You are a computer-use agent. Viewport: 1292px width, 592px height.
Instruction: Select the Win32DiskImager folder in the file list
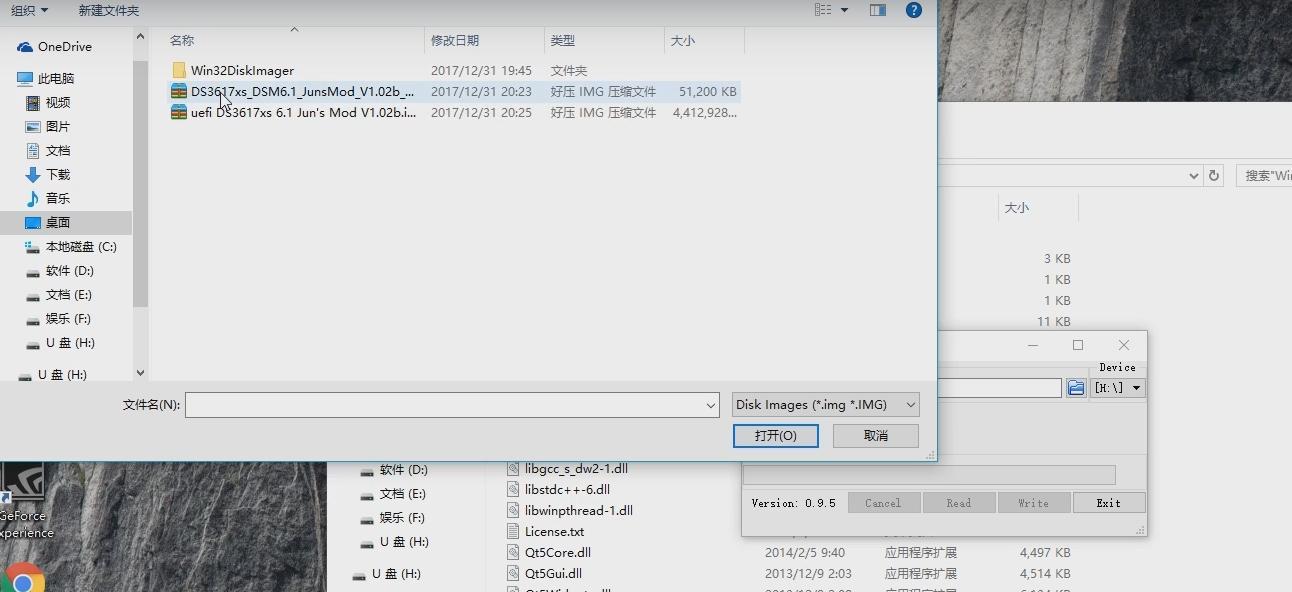[242, 70]
